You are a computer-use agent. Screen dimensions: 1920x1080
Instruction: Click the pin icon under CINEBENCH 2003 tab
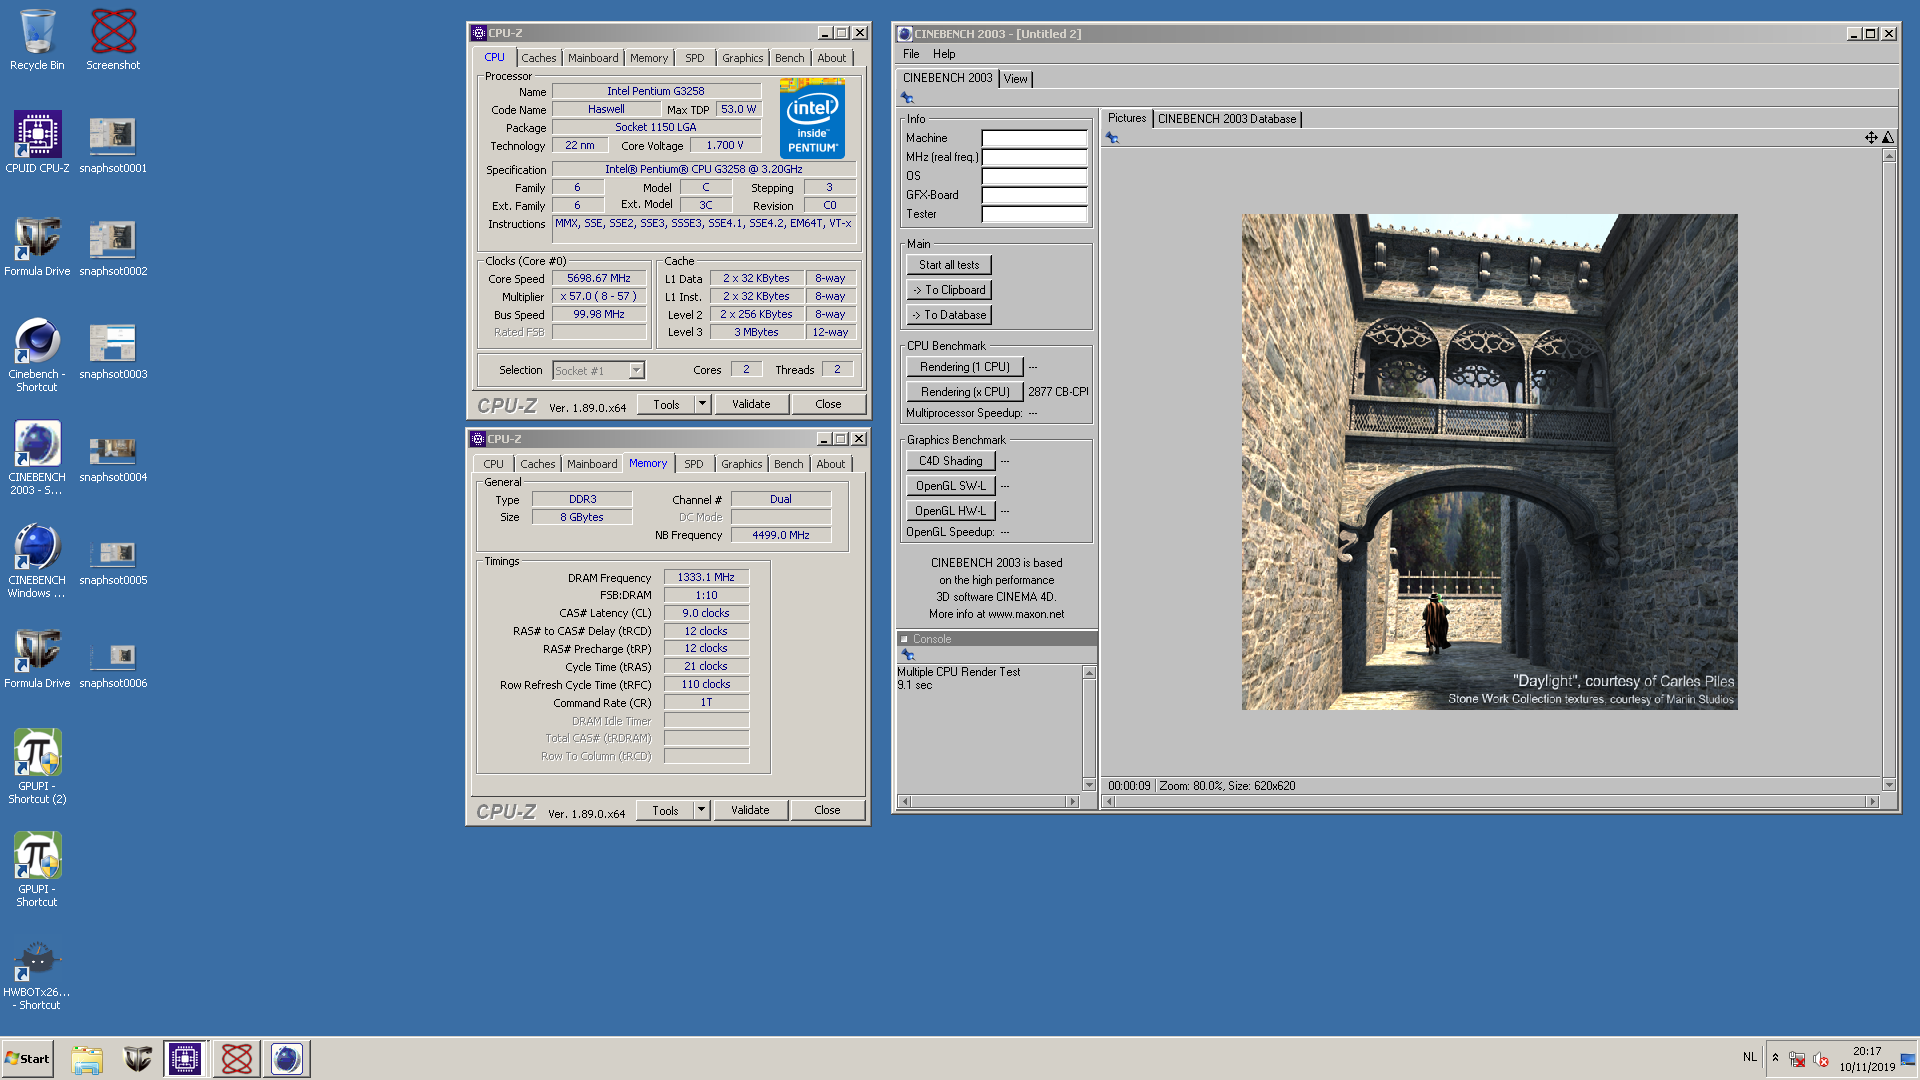(907, 98)
